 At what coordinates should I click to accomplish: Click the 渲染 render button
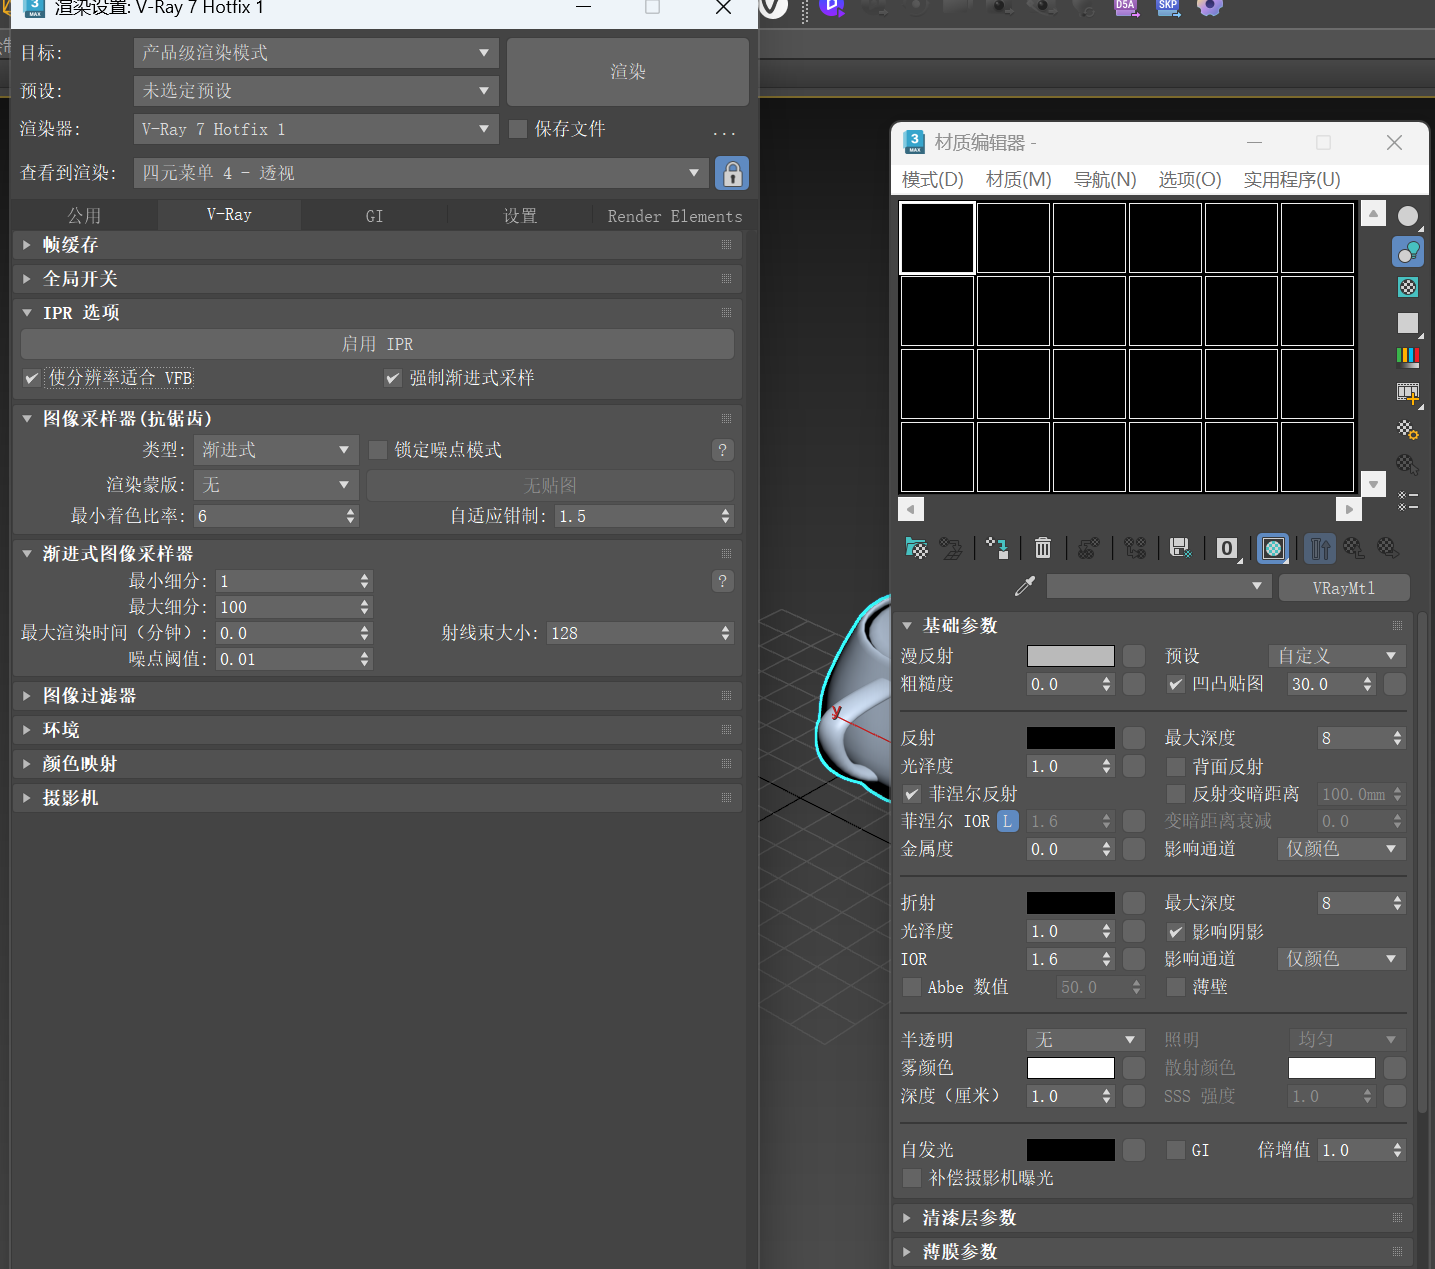628,72
